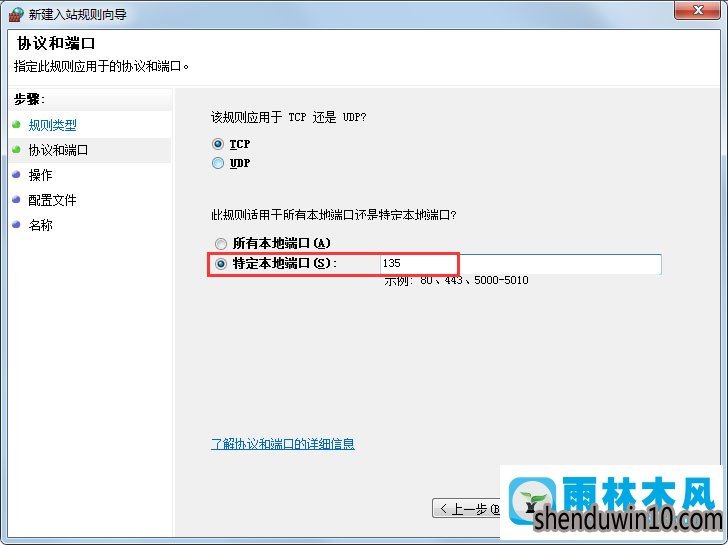
Task: Go to the 协议和端口 step
Action: pyautogui.click(x=58, y=150)
